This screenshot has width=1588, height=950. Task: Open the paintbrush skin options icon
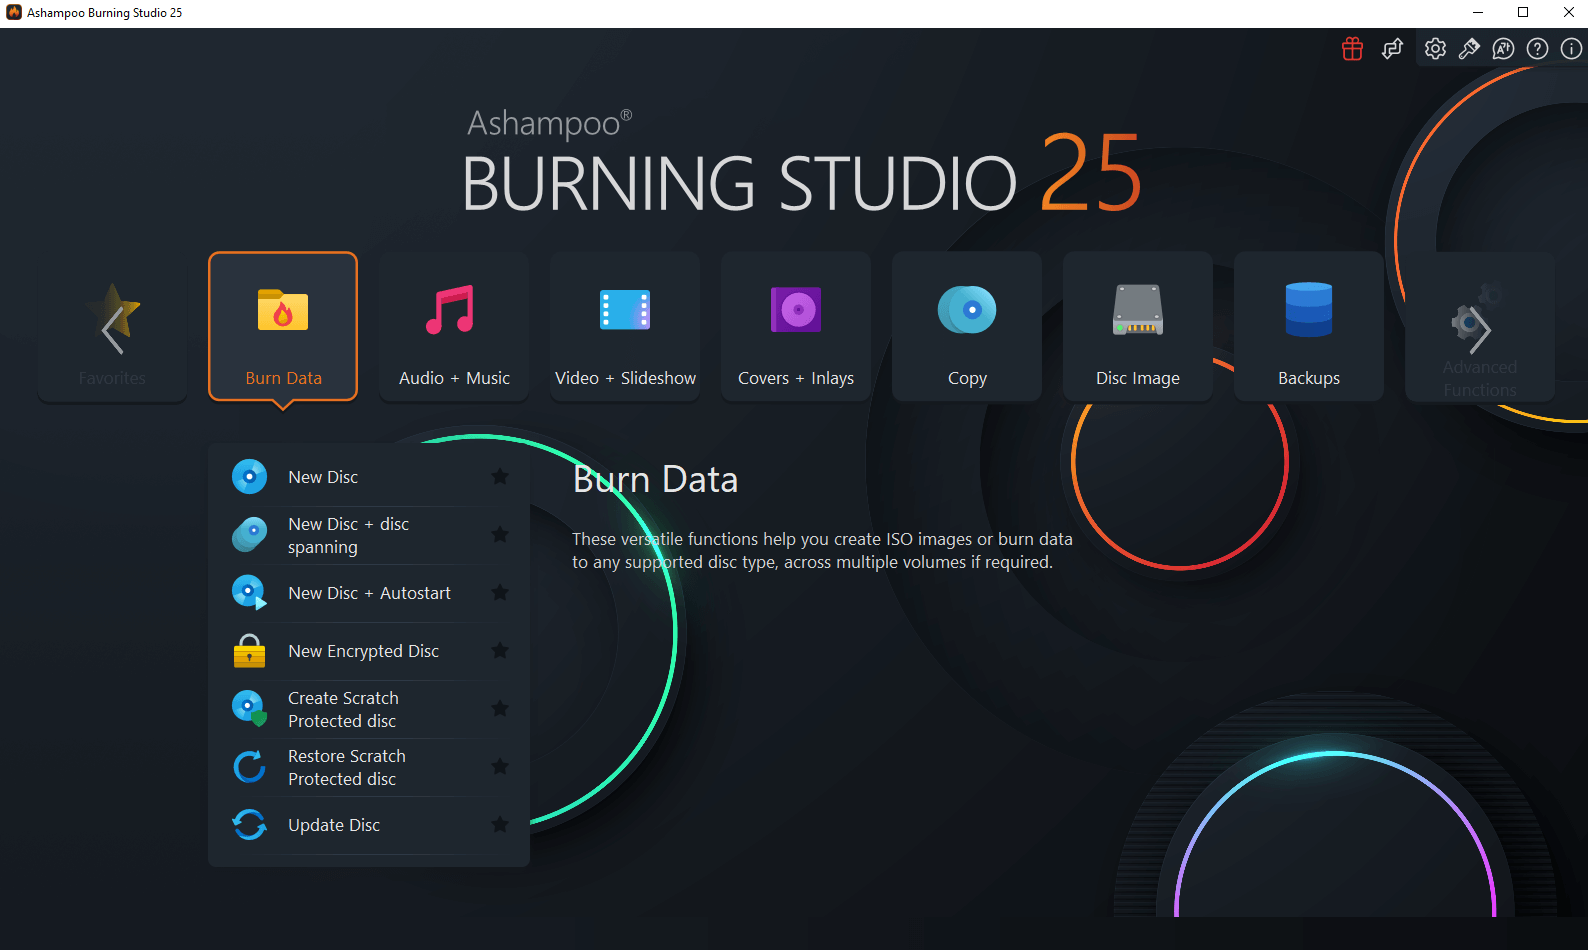tap(1469, 49)
